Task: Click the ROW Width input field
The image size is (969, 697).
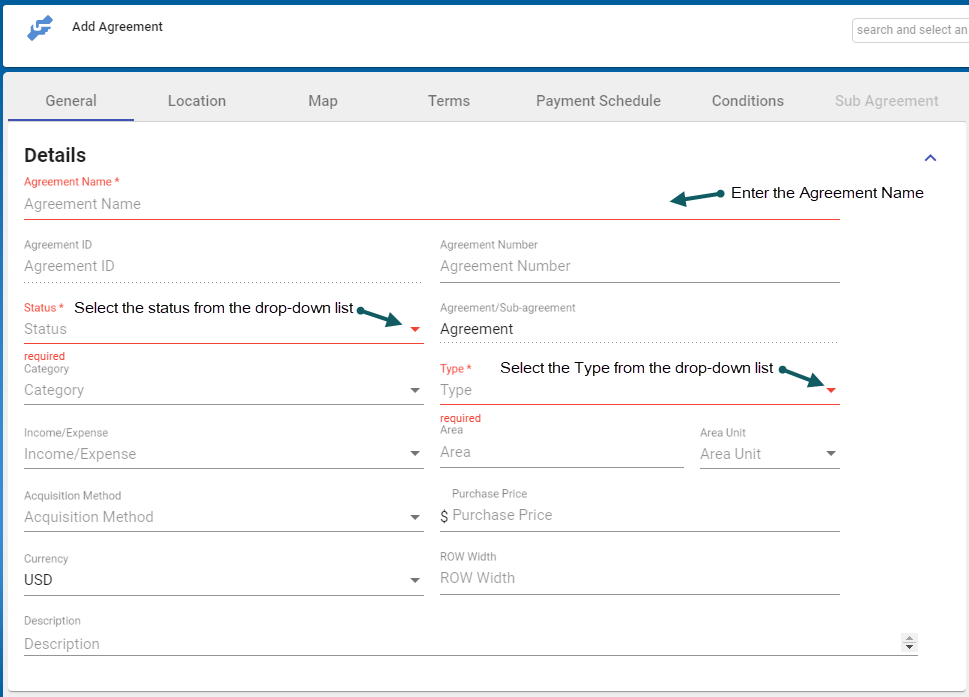Action: [638, 578]
